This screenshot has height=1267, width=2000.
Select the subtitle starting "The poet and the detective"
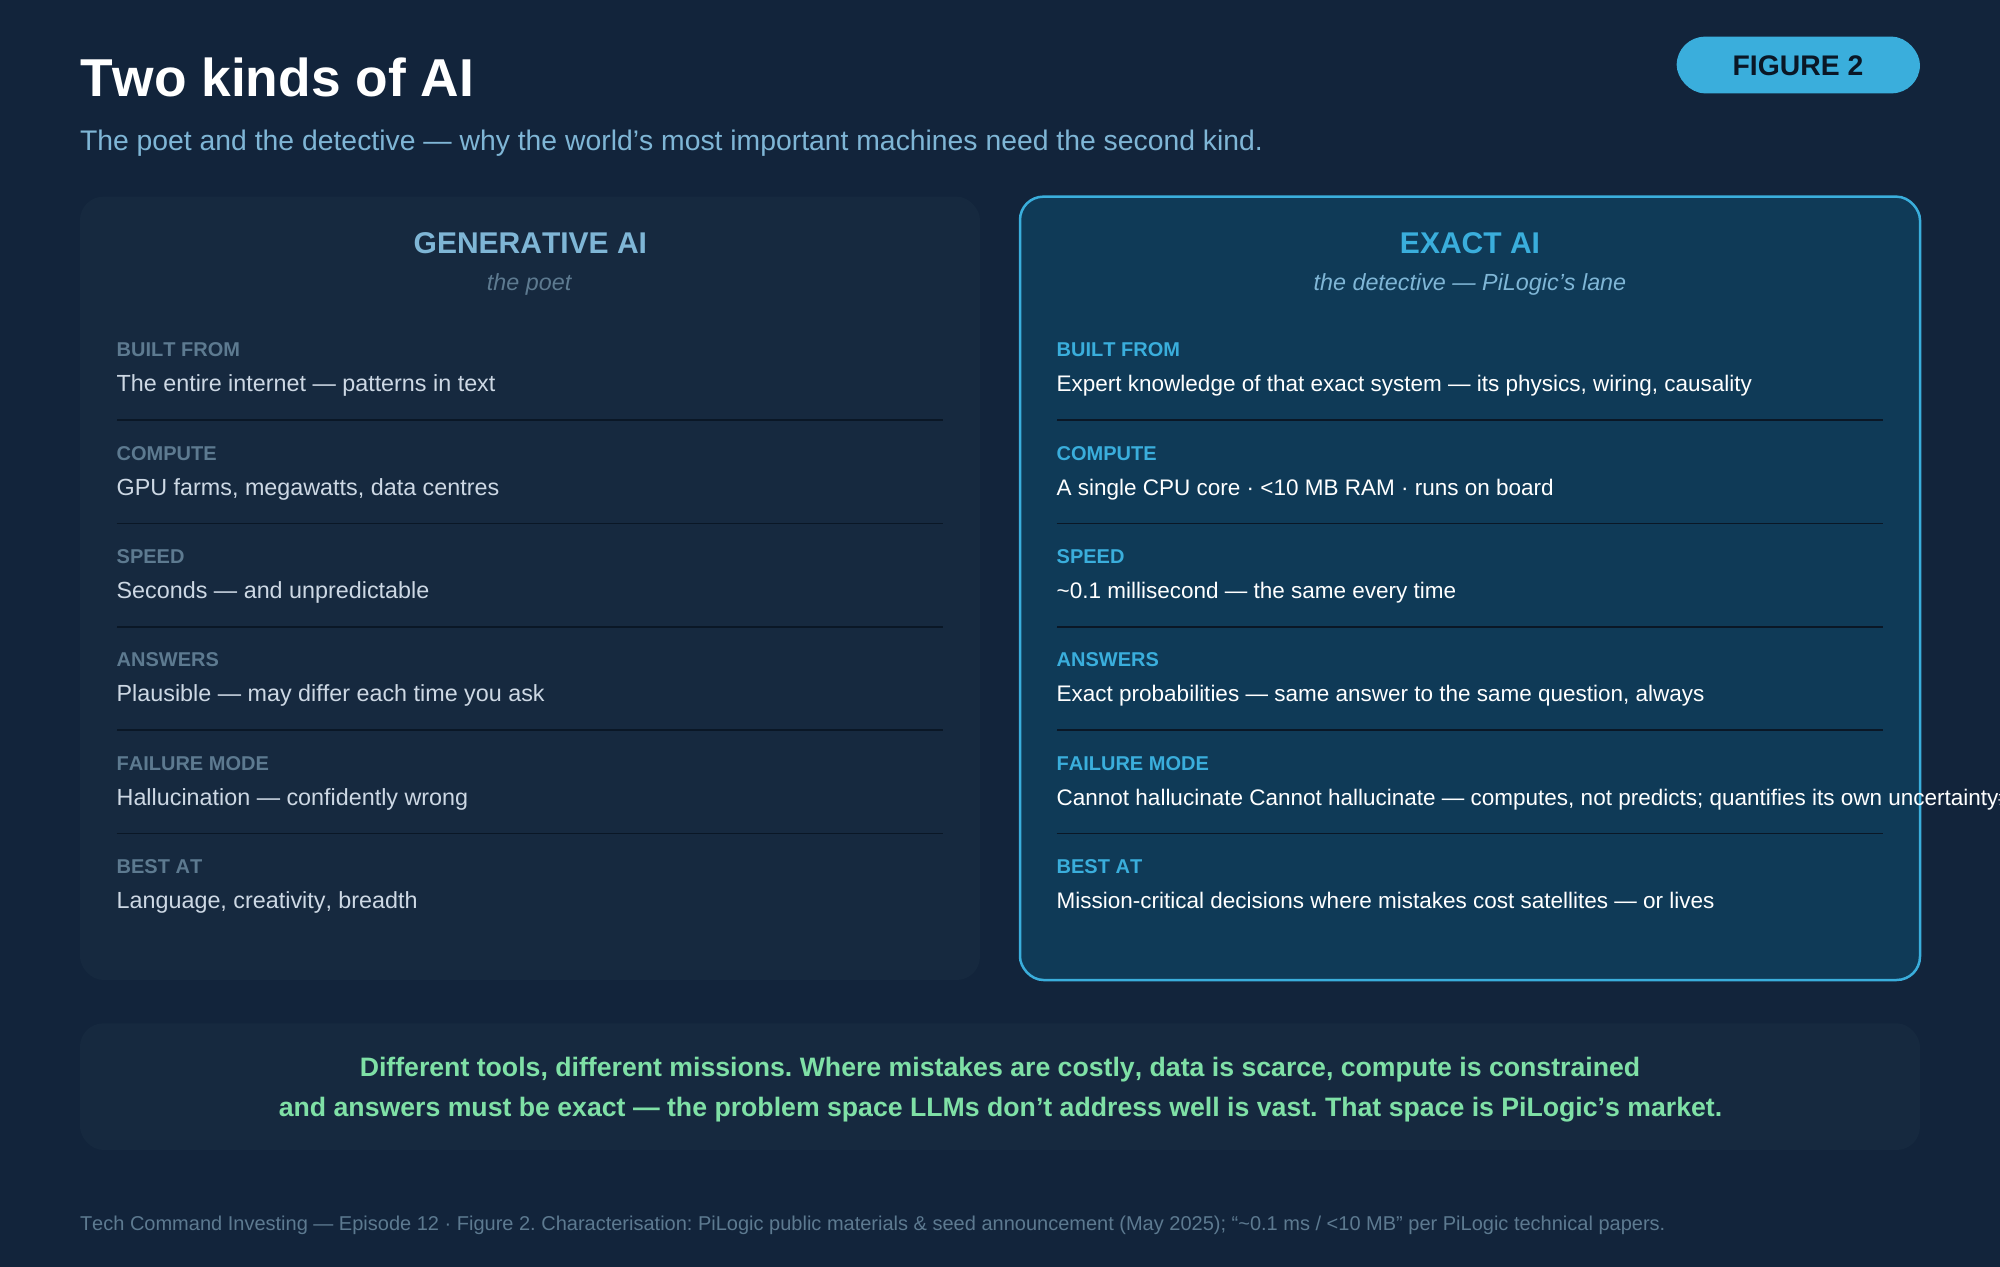[x=671, y=141]
